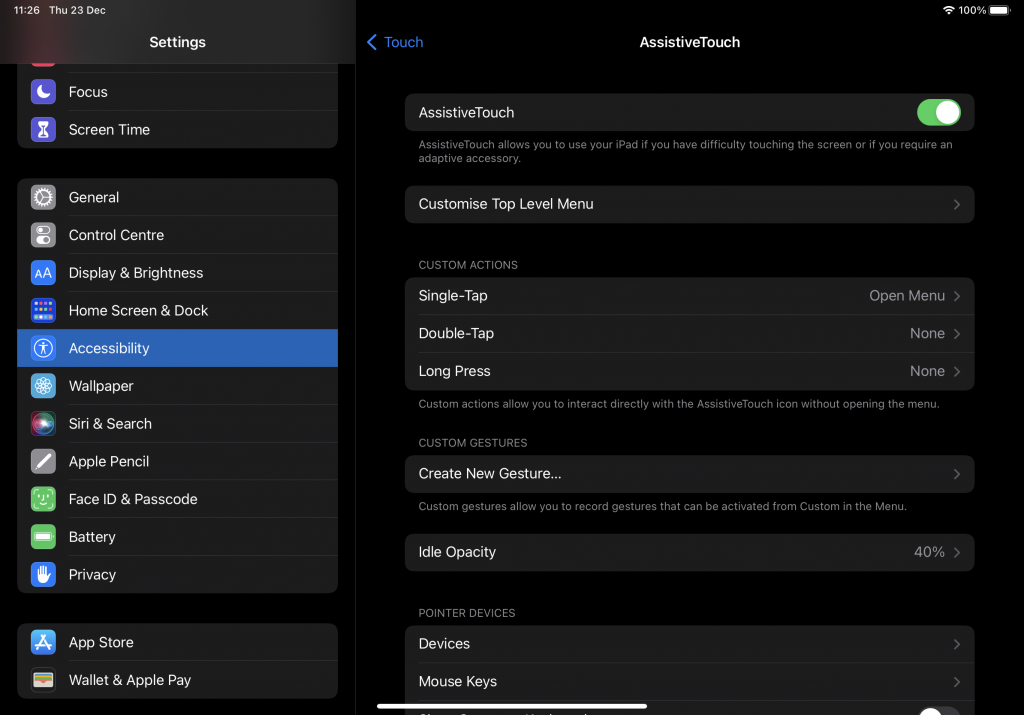Tap Create New Gesture... label
Image resolution: width=1024 pixels, height=715 pixels.
pos(490,473)
